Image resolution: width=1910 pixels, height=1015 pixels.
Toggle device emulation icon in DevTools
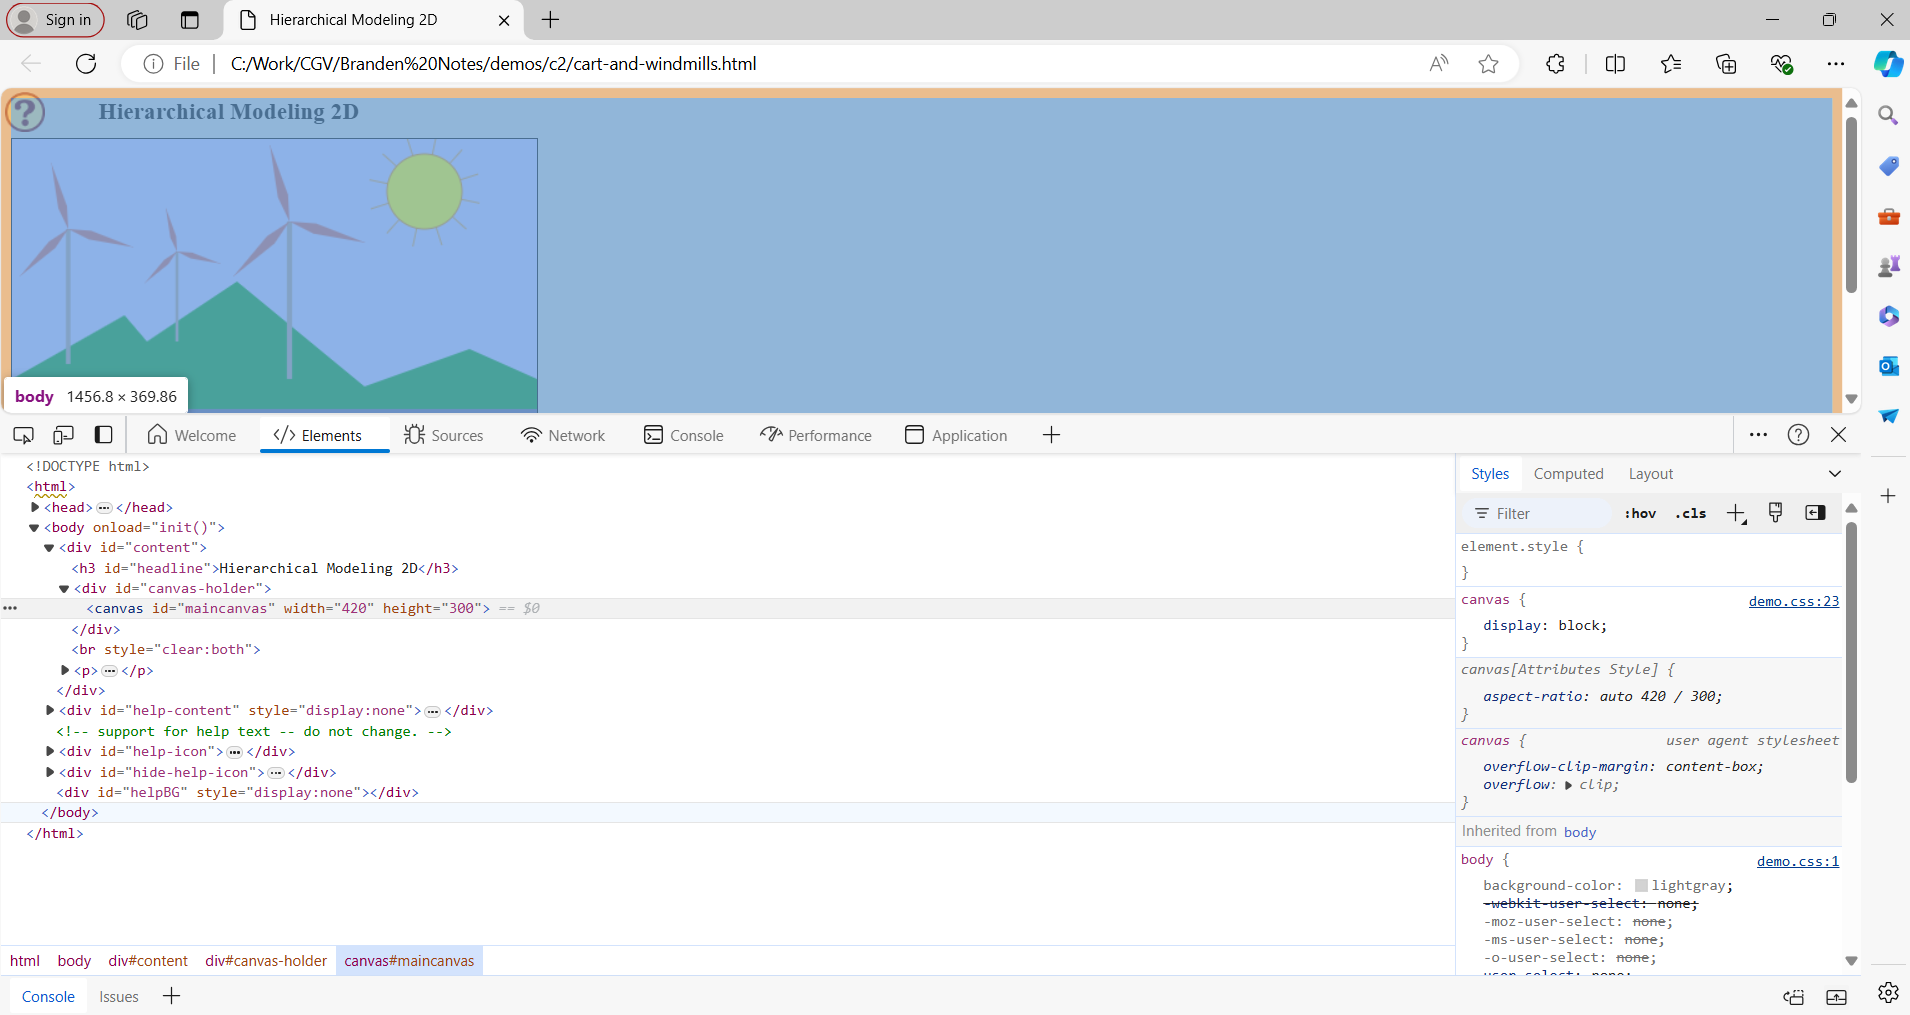[63, 435]
